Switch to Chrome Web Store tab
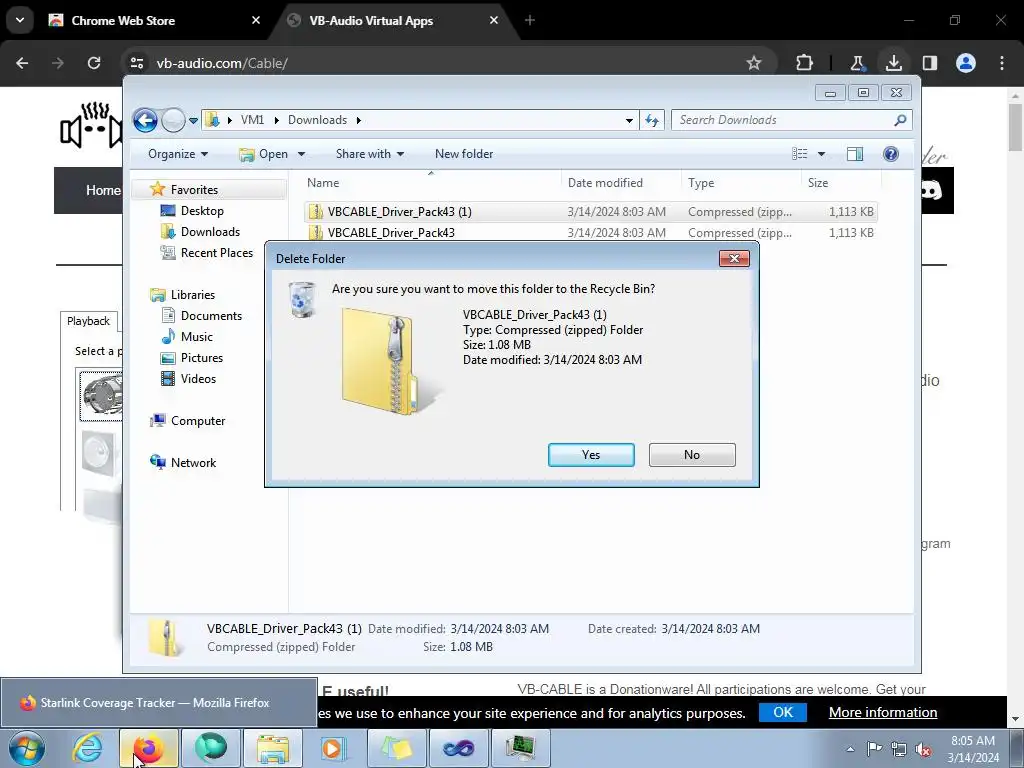 coord(150,21)
